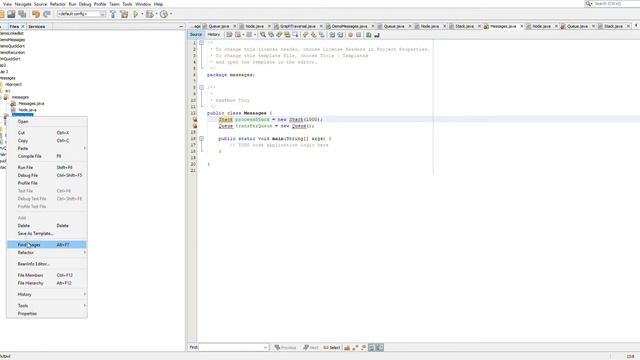Toggle Highlight Results in find bar

[371, 348]
